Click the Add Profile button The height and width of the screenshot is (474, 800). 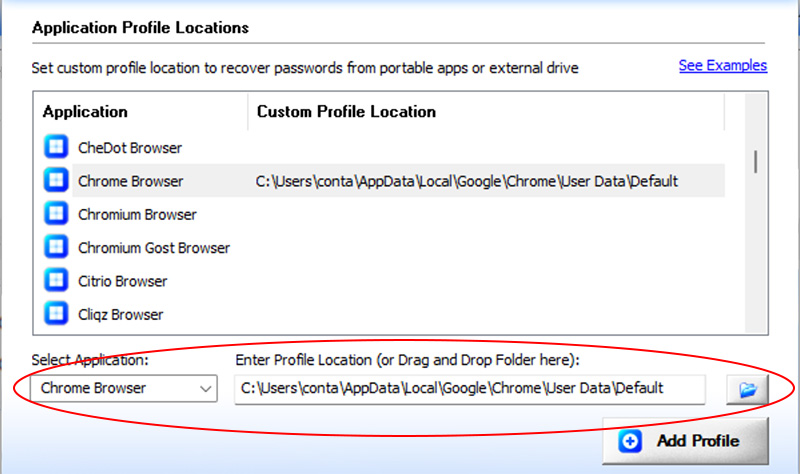(685, 441)
